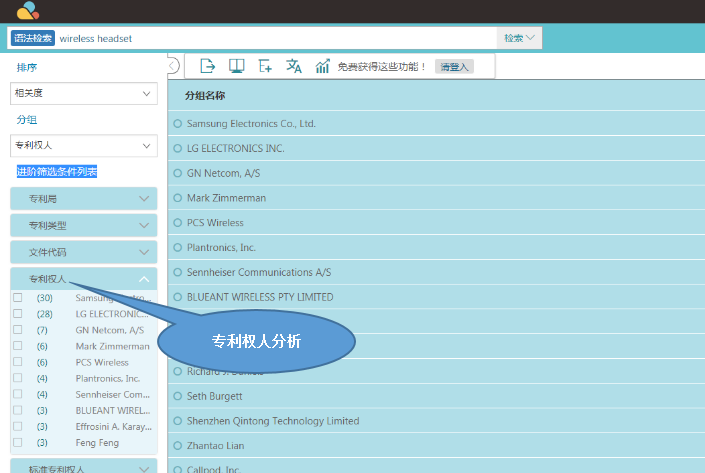The width and height of the screenshot is (705, 473).
Task: Collapse the sidebar with arrow icon
Action: [x=173, y=66]
